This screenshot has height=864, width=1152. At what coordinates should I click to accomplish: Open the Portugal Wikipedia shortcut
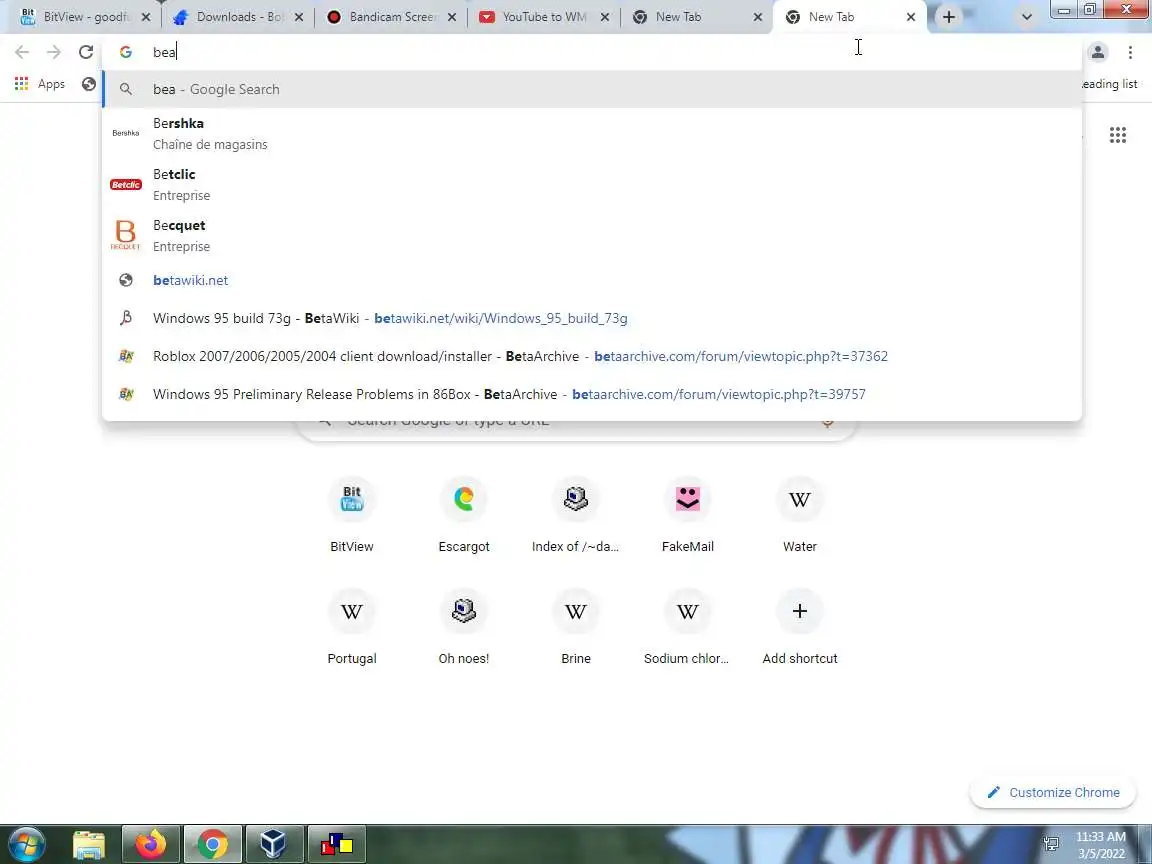[352, 627]
